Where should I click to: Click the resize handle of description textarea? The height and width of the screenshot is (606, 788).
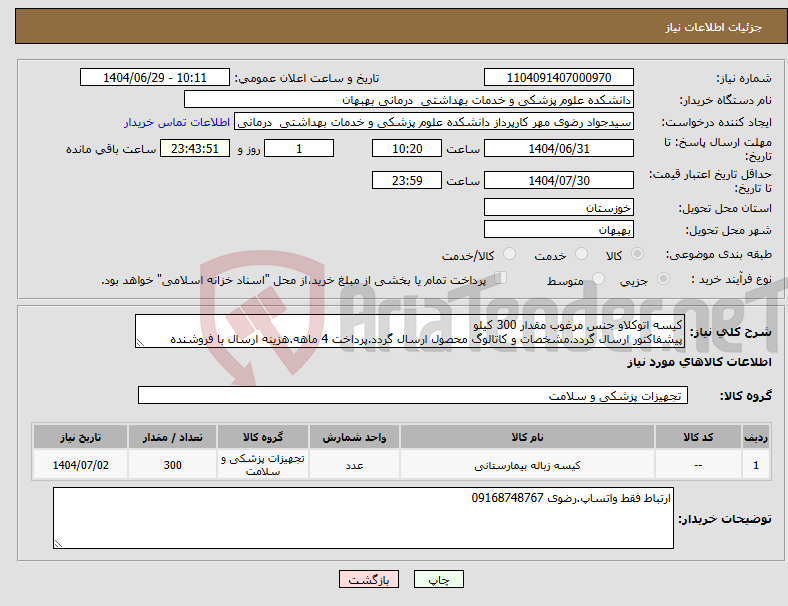coord(140,343)
